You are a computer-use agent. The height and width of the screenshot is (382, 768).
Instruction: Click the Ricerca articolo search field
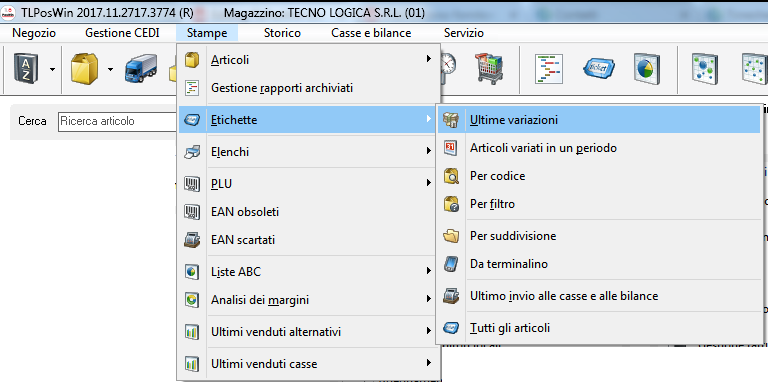(x=117, y=121)
